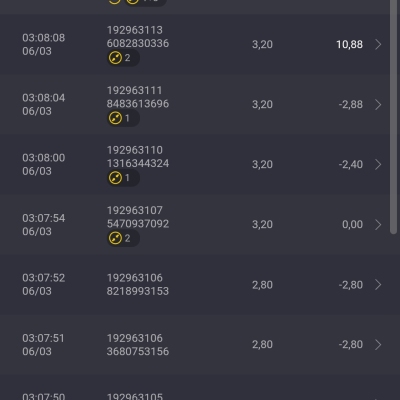Expand the 0,00 result row chevron
Image resolution: width=400 pixels, height=400 pixels.
[x=378, y=225]
